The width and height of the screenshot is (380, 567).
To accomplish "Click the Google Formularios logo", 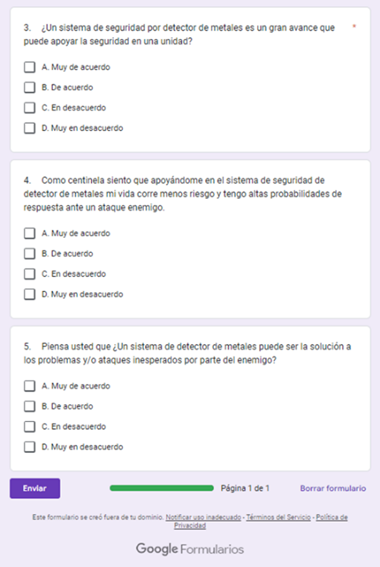I will pos(190,549).
